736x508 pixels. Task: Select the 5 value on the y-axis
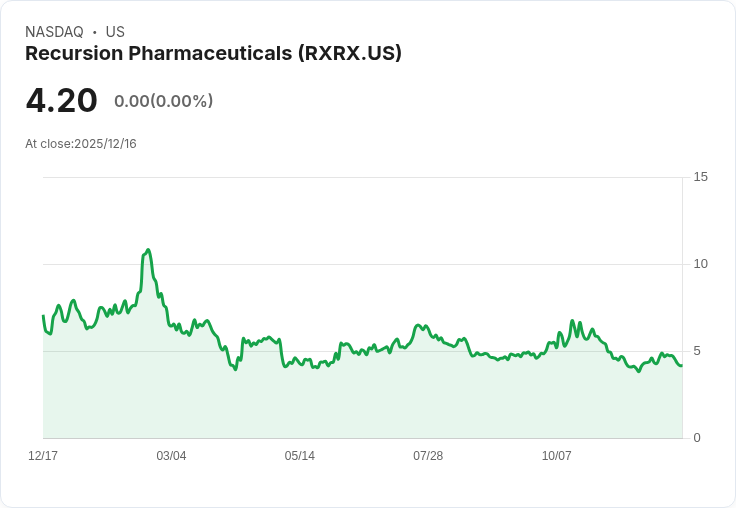click(697, 351)
